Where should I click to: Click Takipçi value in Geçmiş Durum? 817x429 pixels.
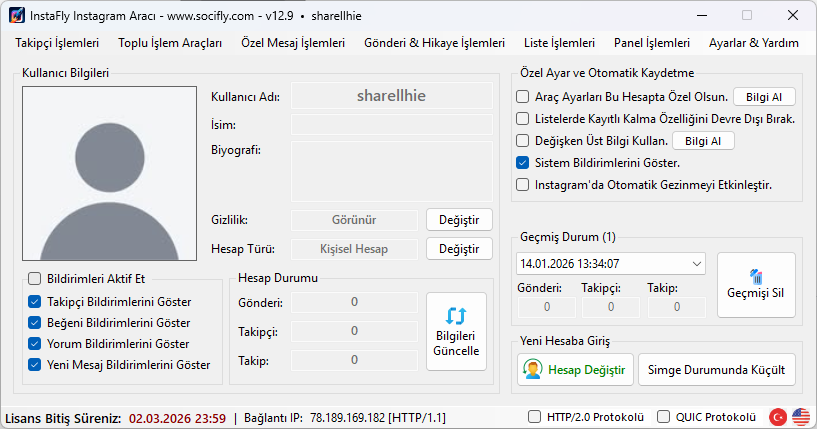point(611,308)
